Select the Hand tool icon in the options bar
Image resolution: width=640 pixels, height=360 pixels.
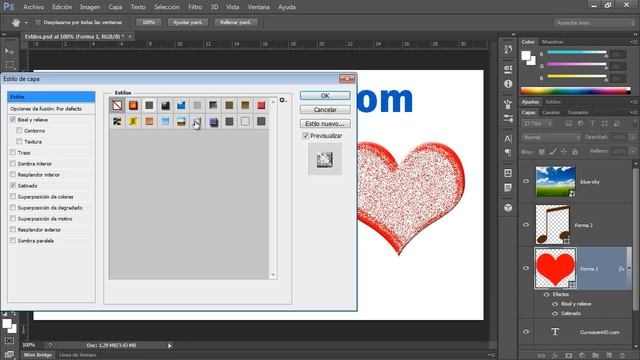tap(16, 22)
